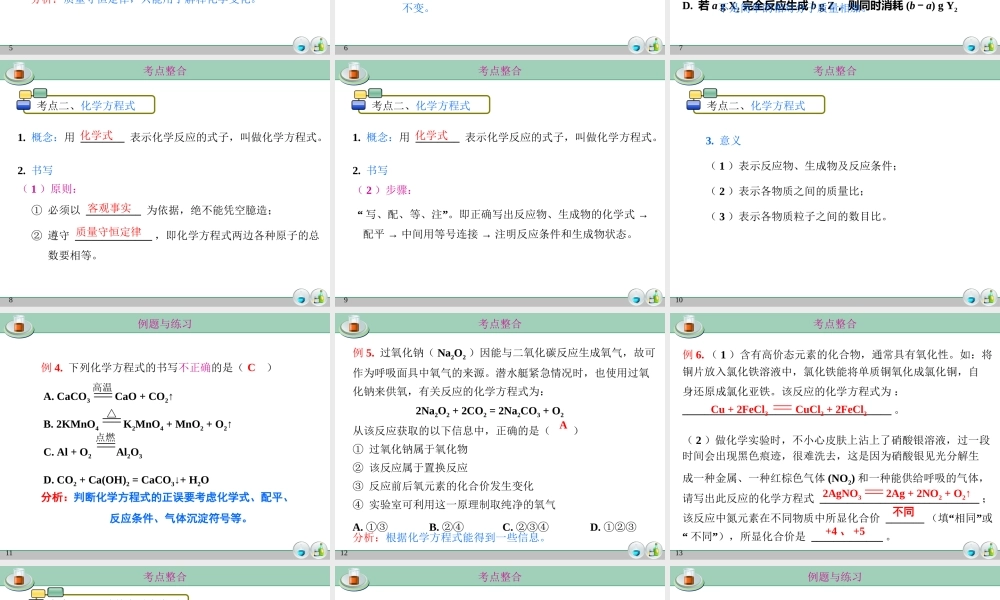Click the 例题与练习 header title on slide 11
Viewport: 1000px width, 600px height.
point(165,324)
